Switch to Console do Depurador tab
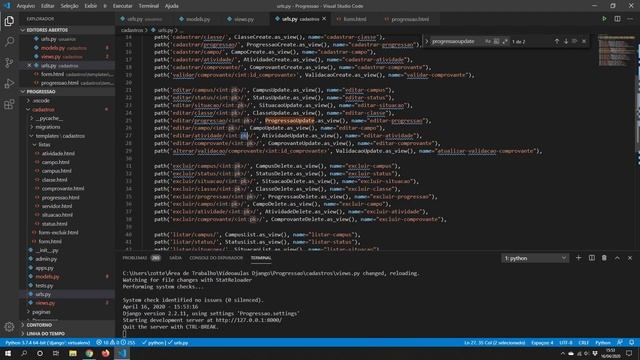 (216, 258)
